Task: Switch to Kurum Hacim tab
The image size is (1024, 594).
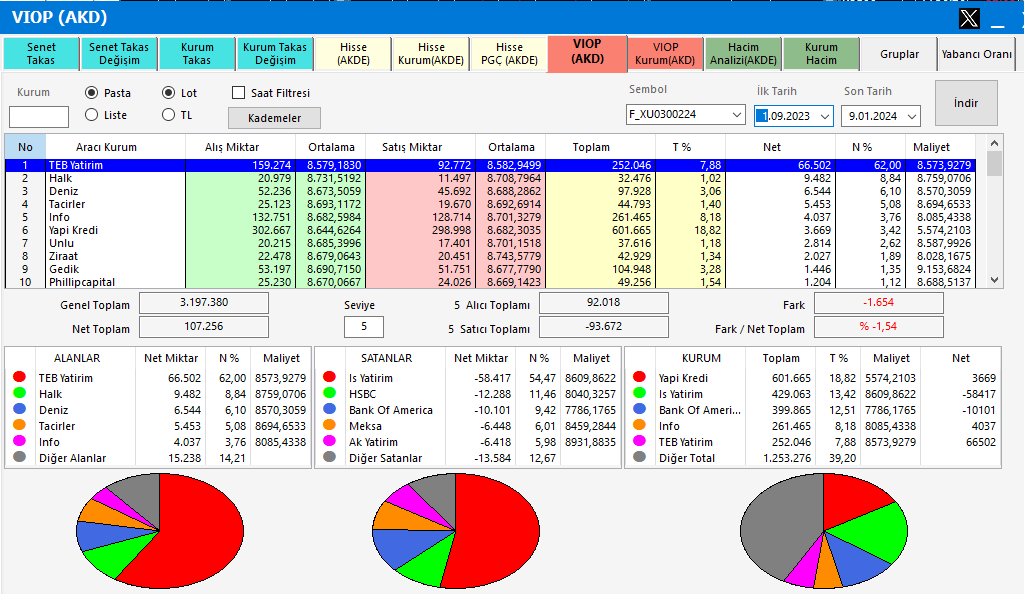Action: 821,54
